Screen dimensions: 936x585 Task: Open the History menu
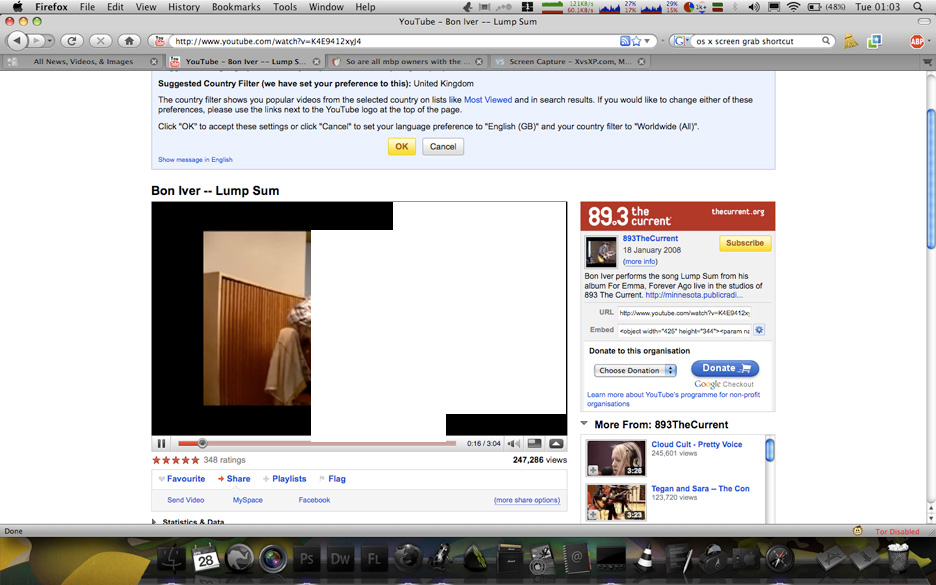(184, 7)
